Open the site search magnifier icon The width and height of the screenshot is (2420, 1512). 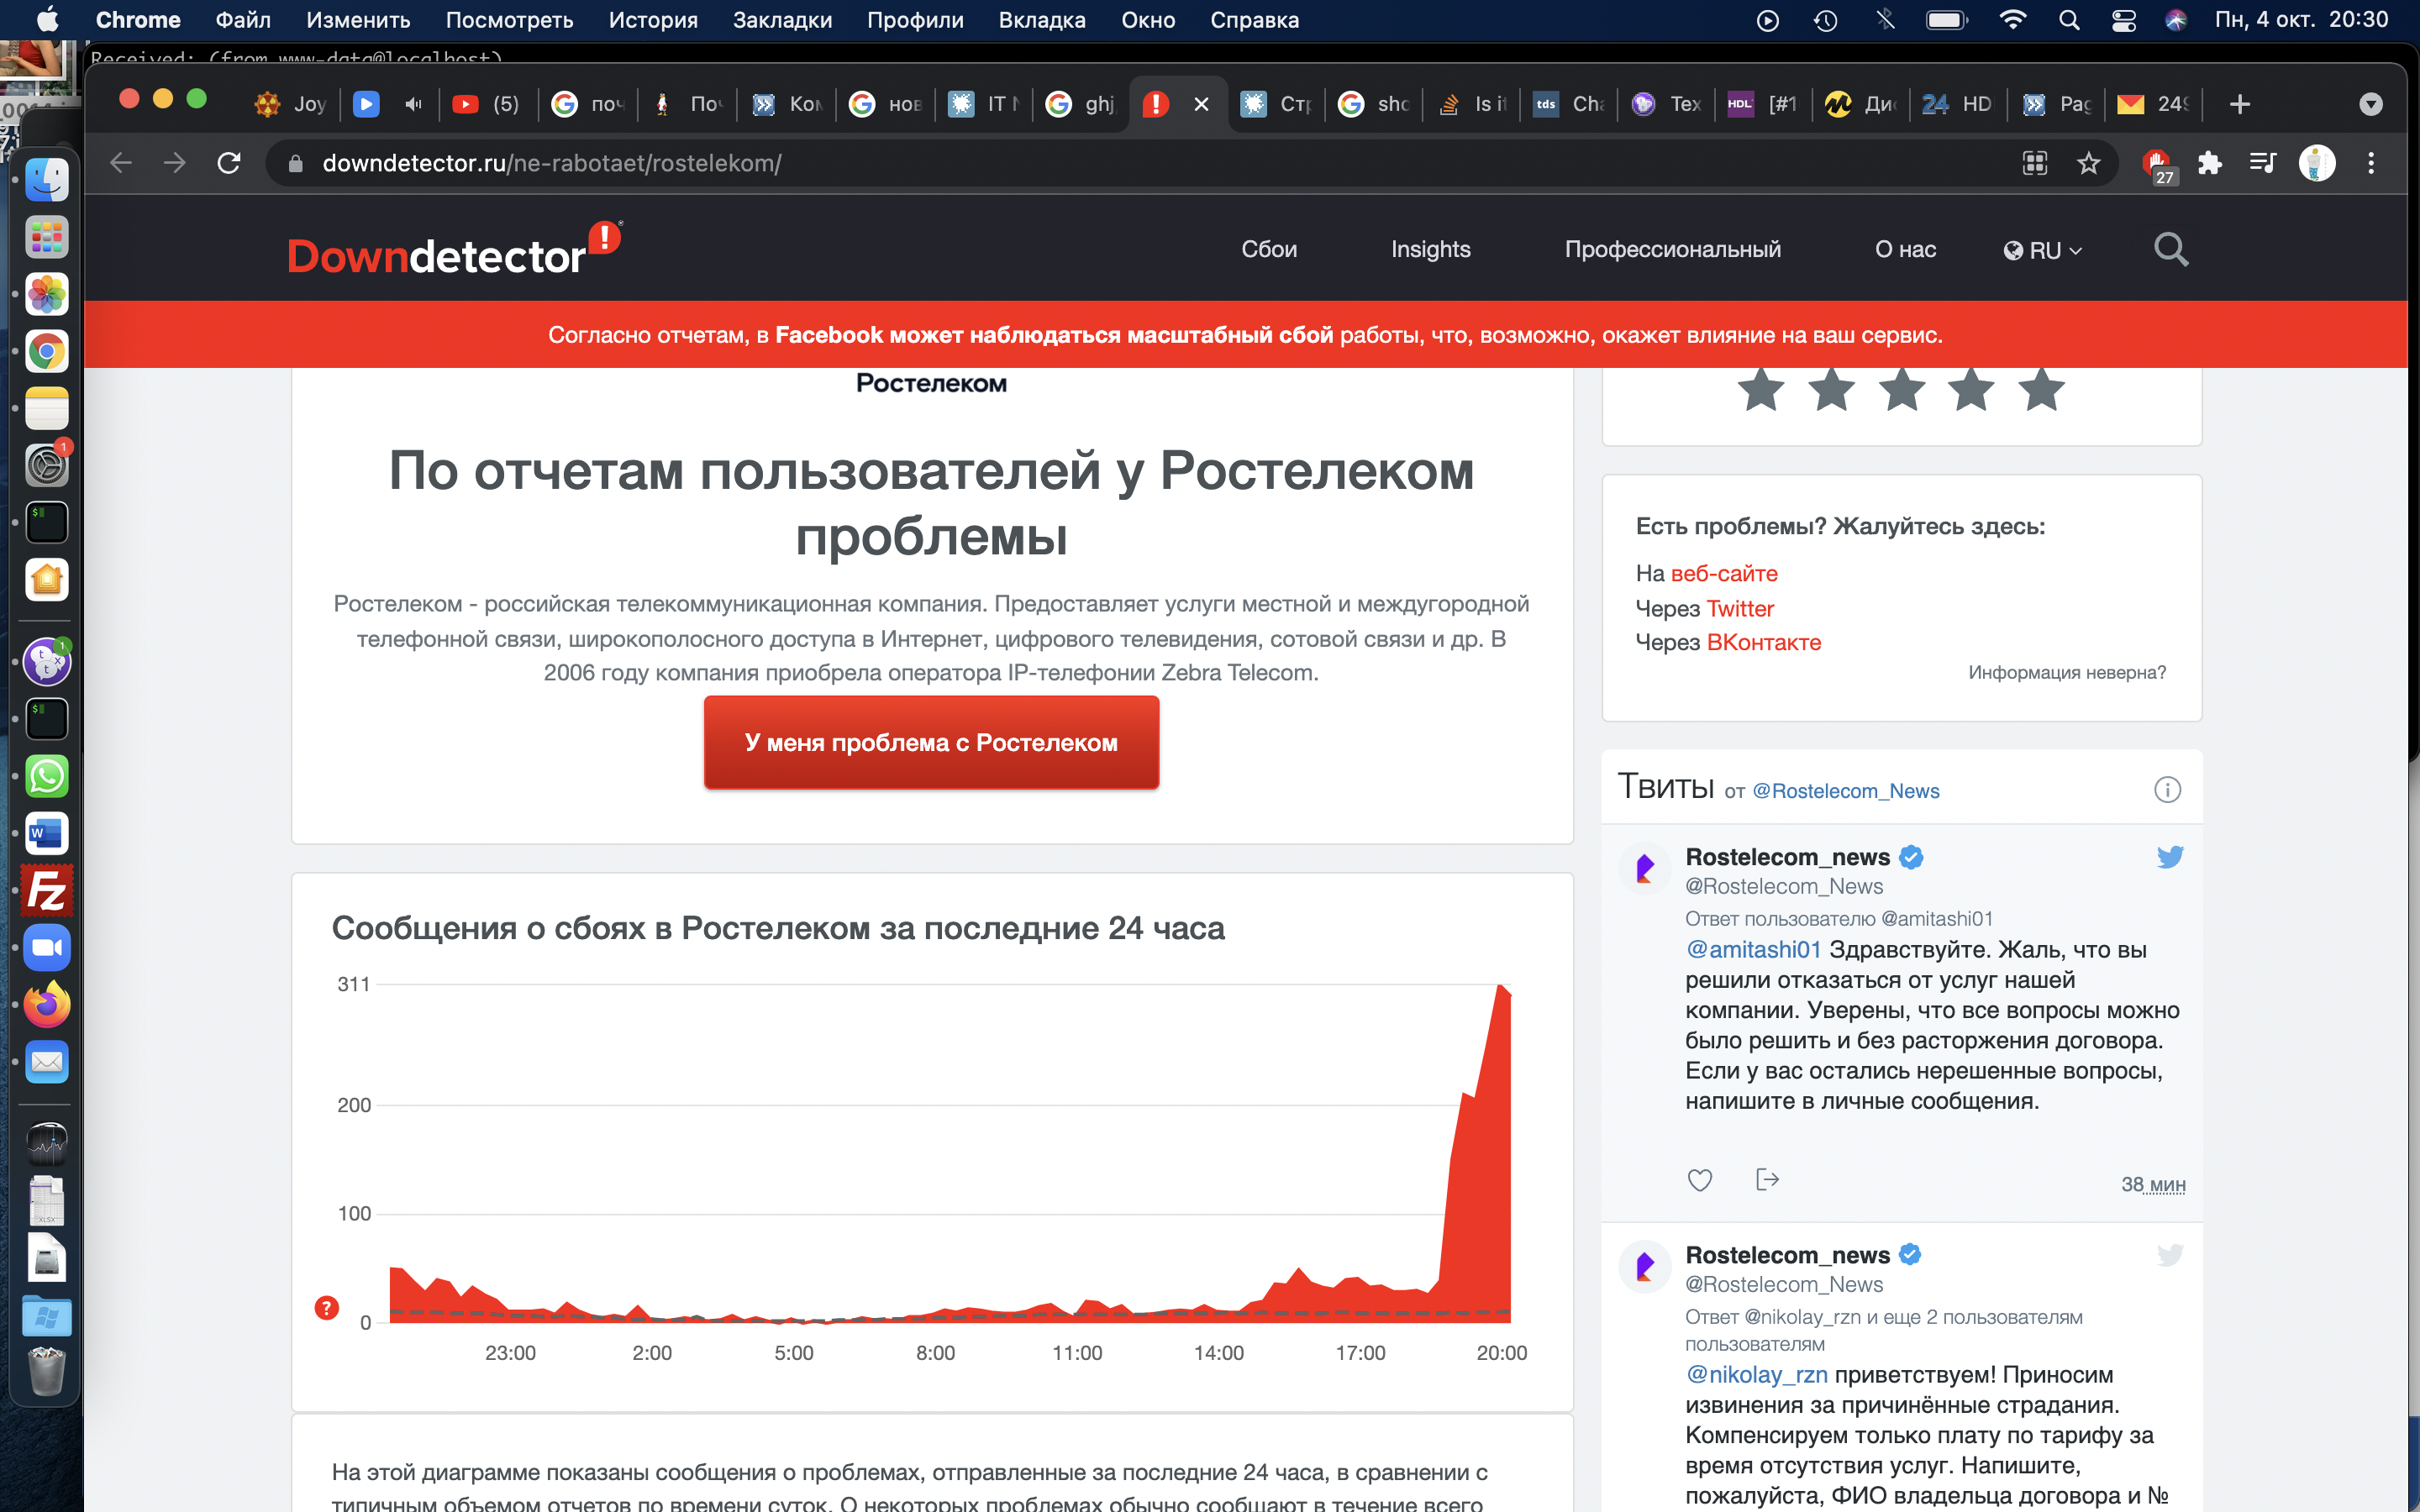2170,250
